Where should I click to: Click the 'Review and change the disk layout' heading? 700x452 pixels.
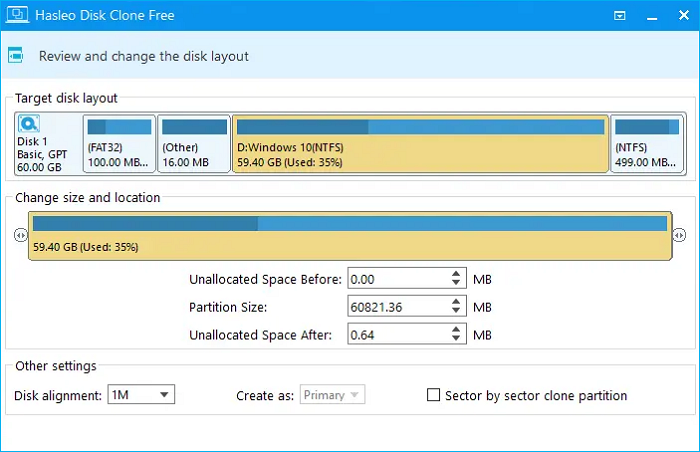pos(143,56)
